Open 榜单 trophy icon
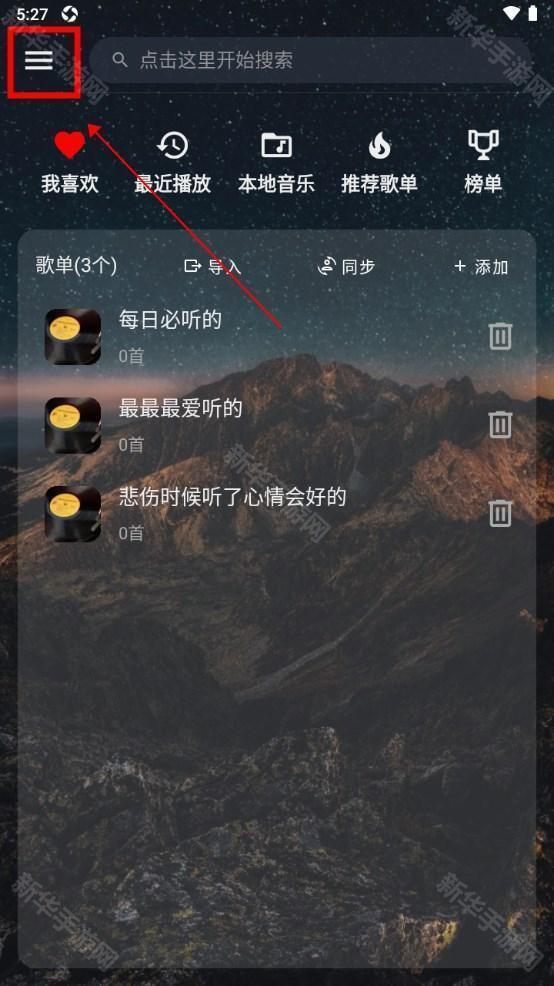The image size is (554, 986). [483, 145]
